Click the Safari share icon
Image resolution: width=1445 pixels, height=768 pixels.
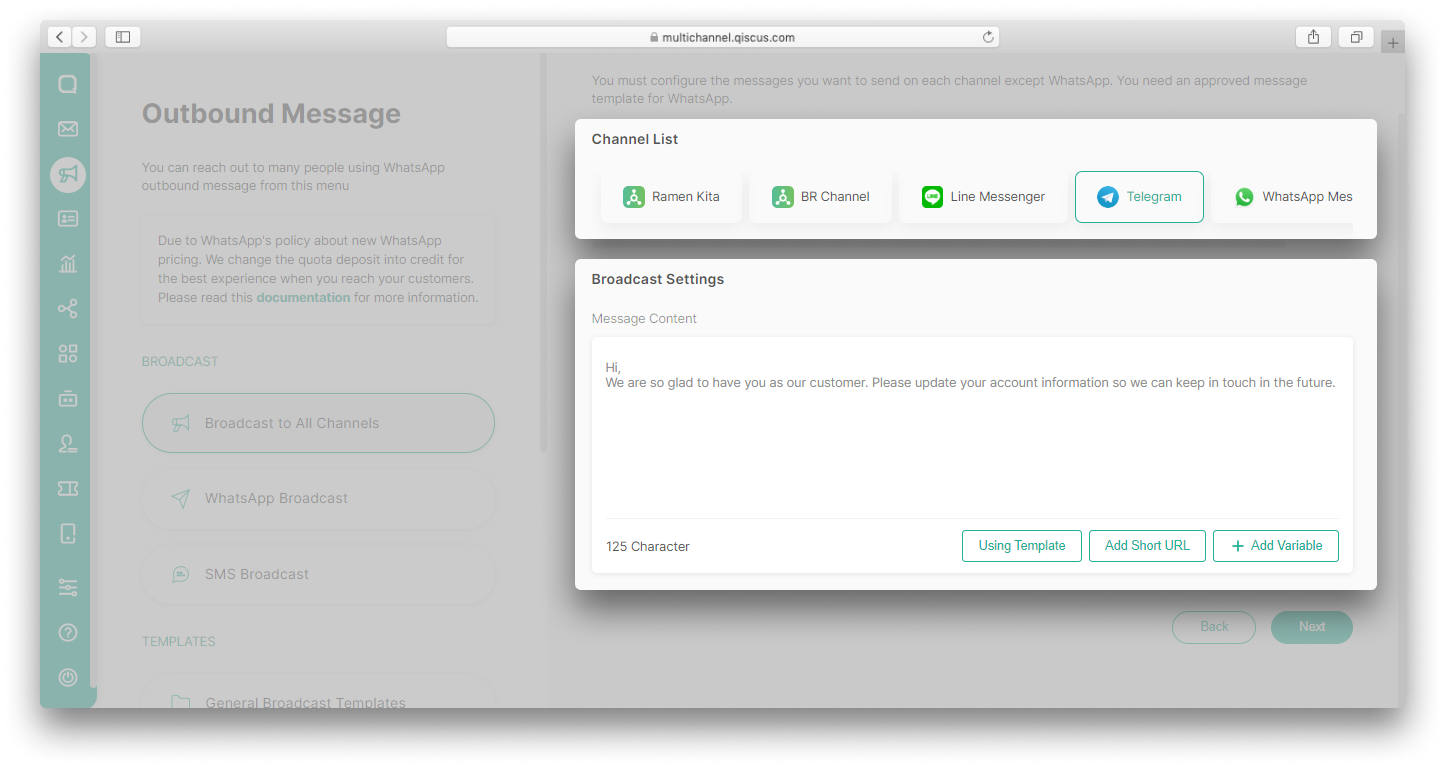click(x=1313, y=37)
